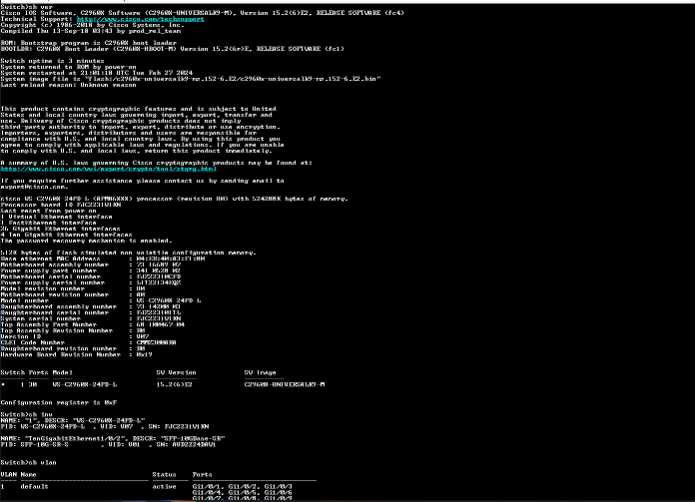
Task: Click the 'Motherboard serial number' row
Action: tap(91, 276)
